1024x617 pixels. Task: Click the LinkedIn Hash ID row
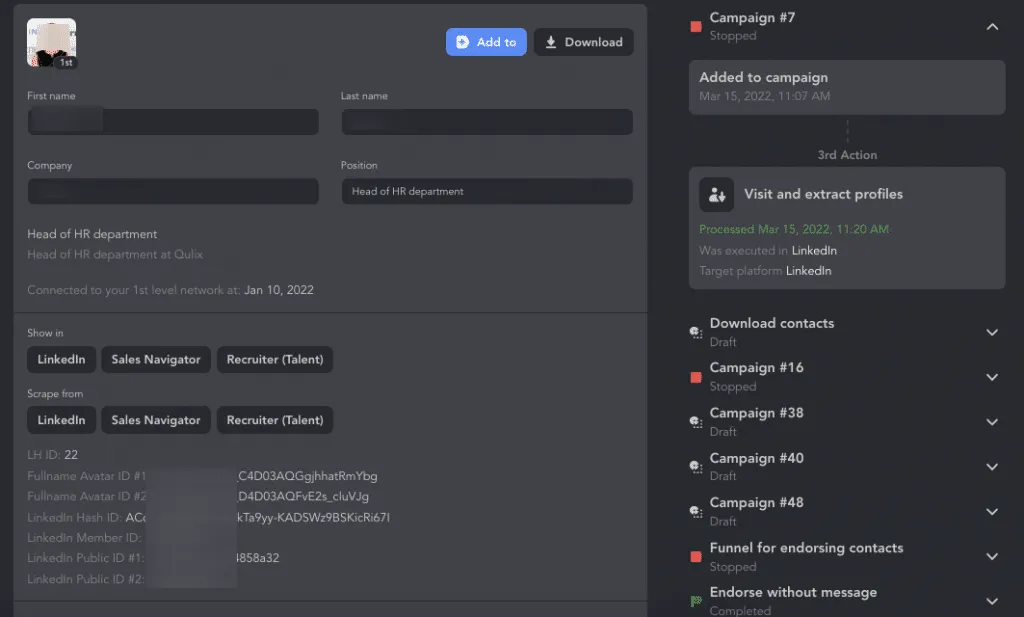coord(208,518)
